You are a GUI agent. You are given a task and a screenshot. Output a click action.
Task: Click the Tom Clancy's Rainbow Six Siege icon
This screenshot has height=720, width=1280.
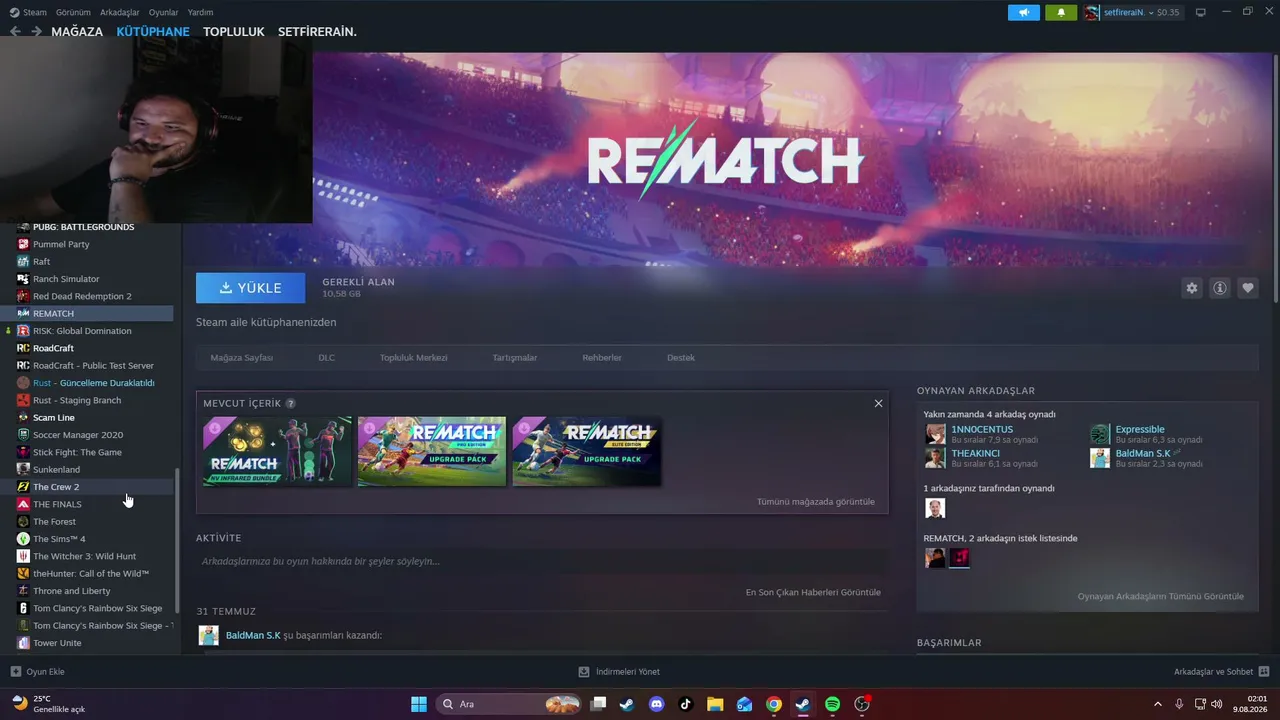[23, 608]
